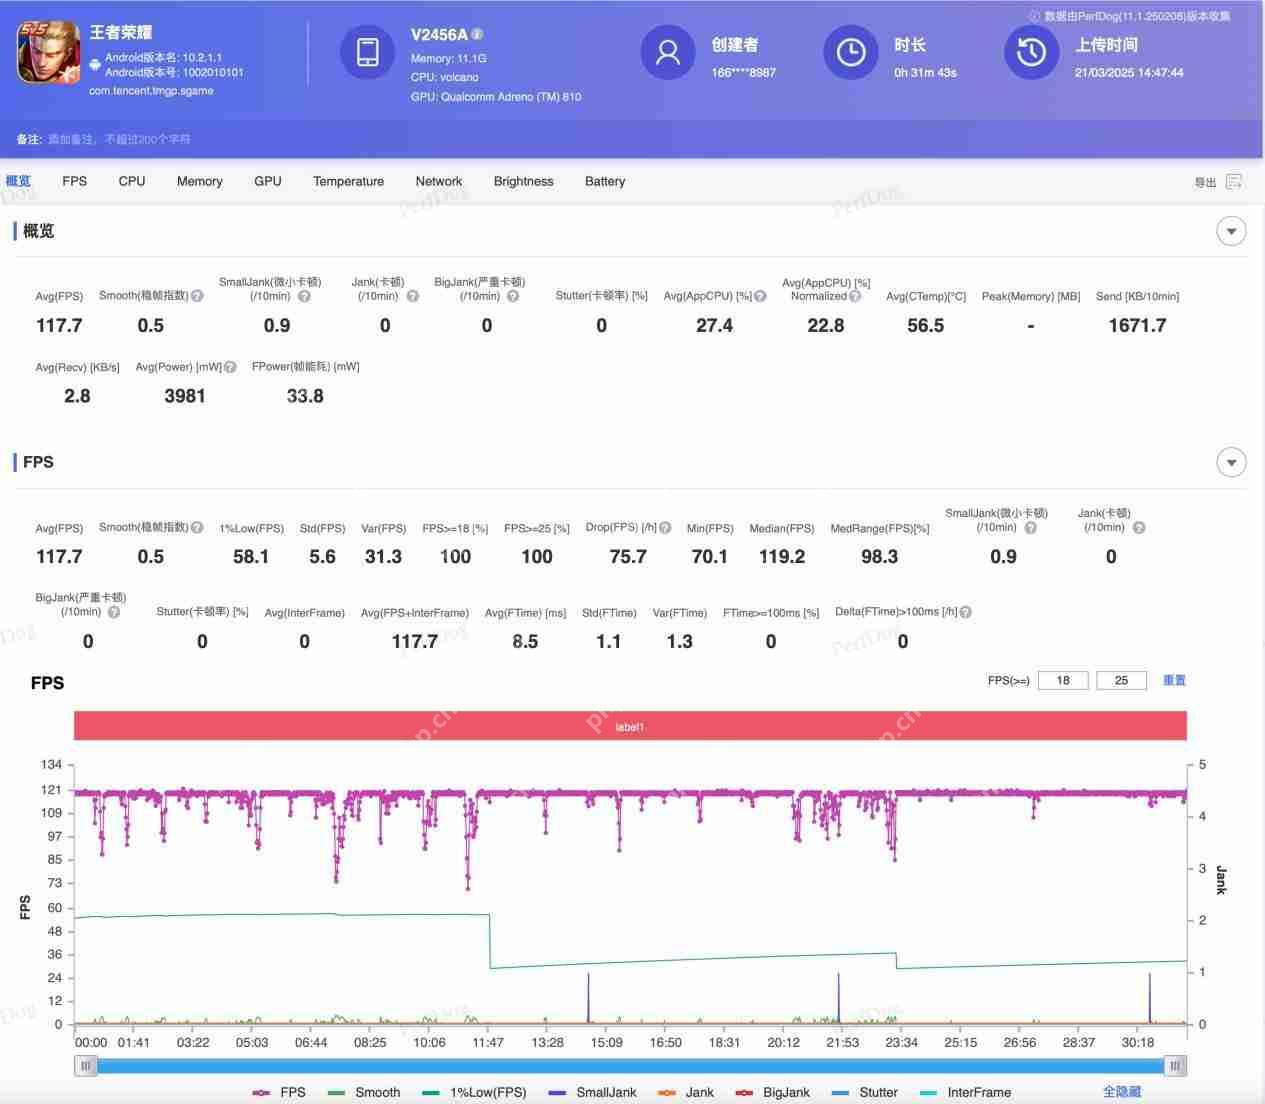The height and width of the screenshot is (1104, 1265).
Task: Toggle 1%Low(FPS) series visibility in legend
Action: point(475,1092)
